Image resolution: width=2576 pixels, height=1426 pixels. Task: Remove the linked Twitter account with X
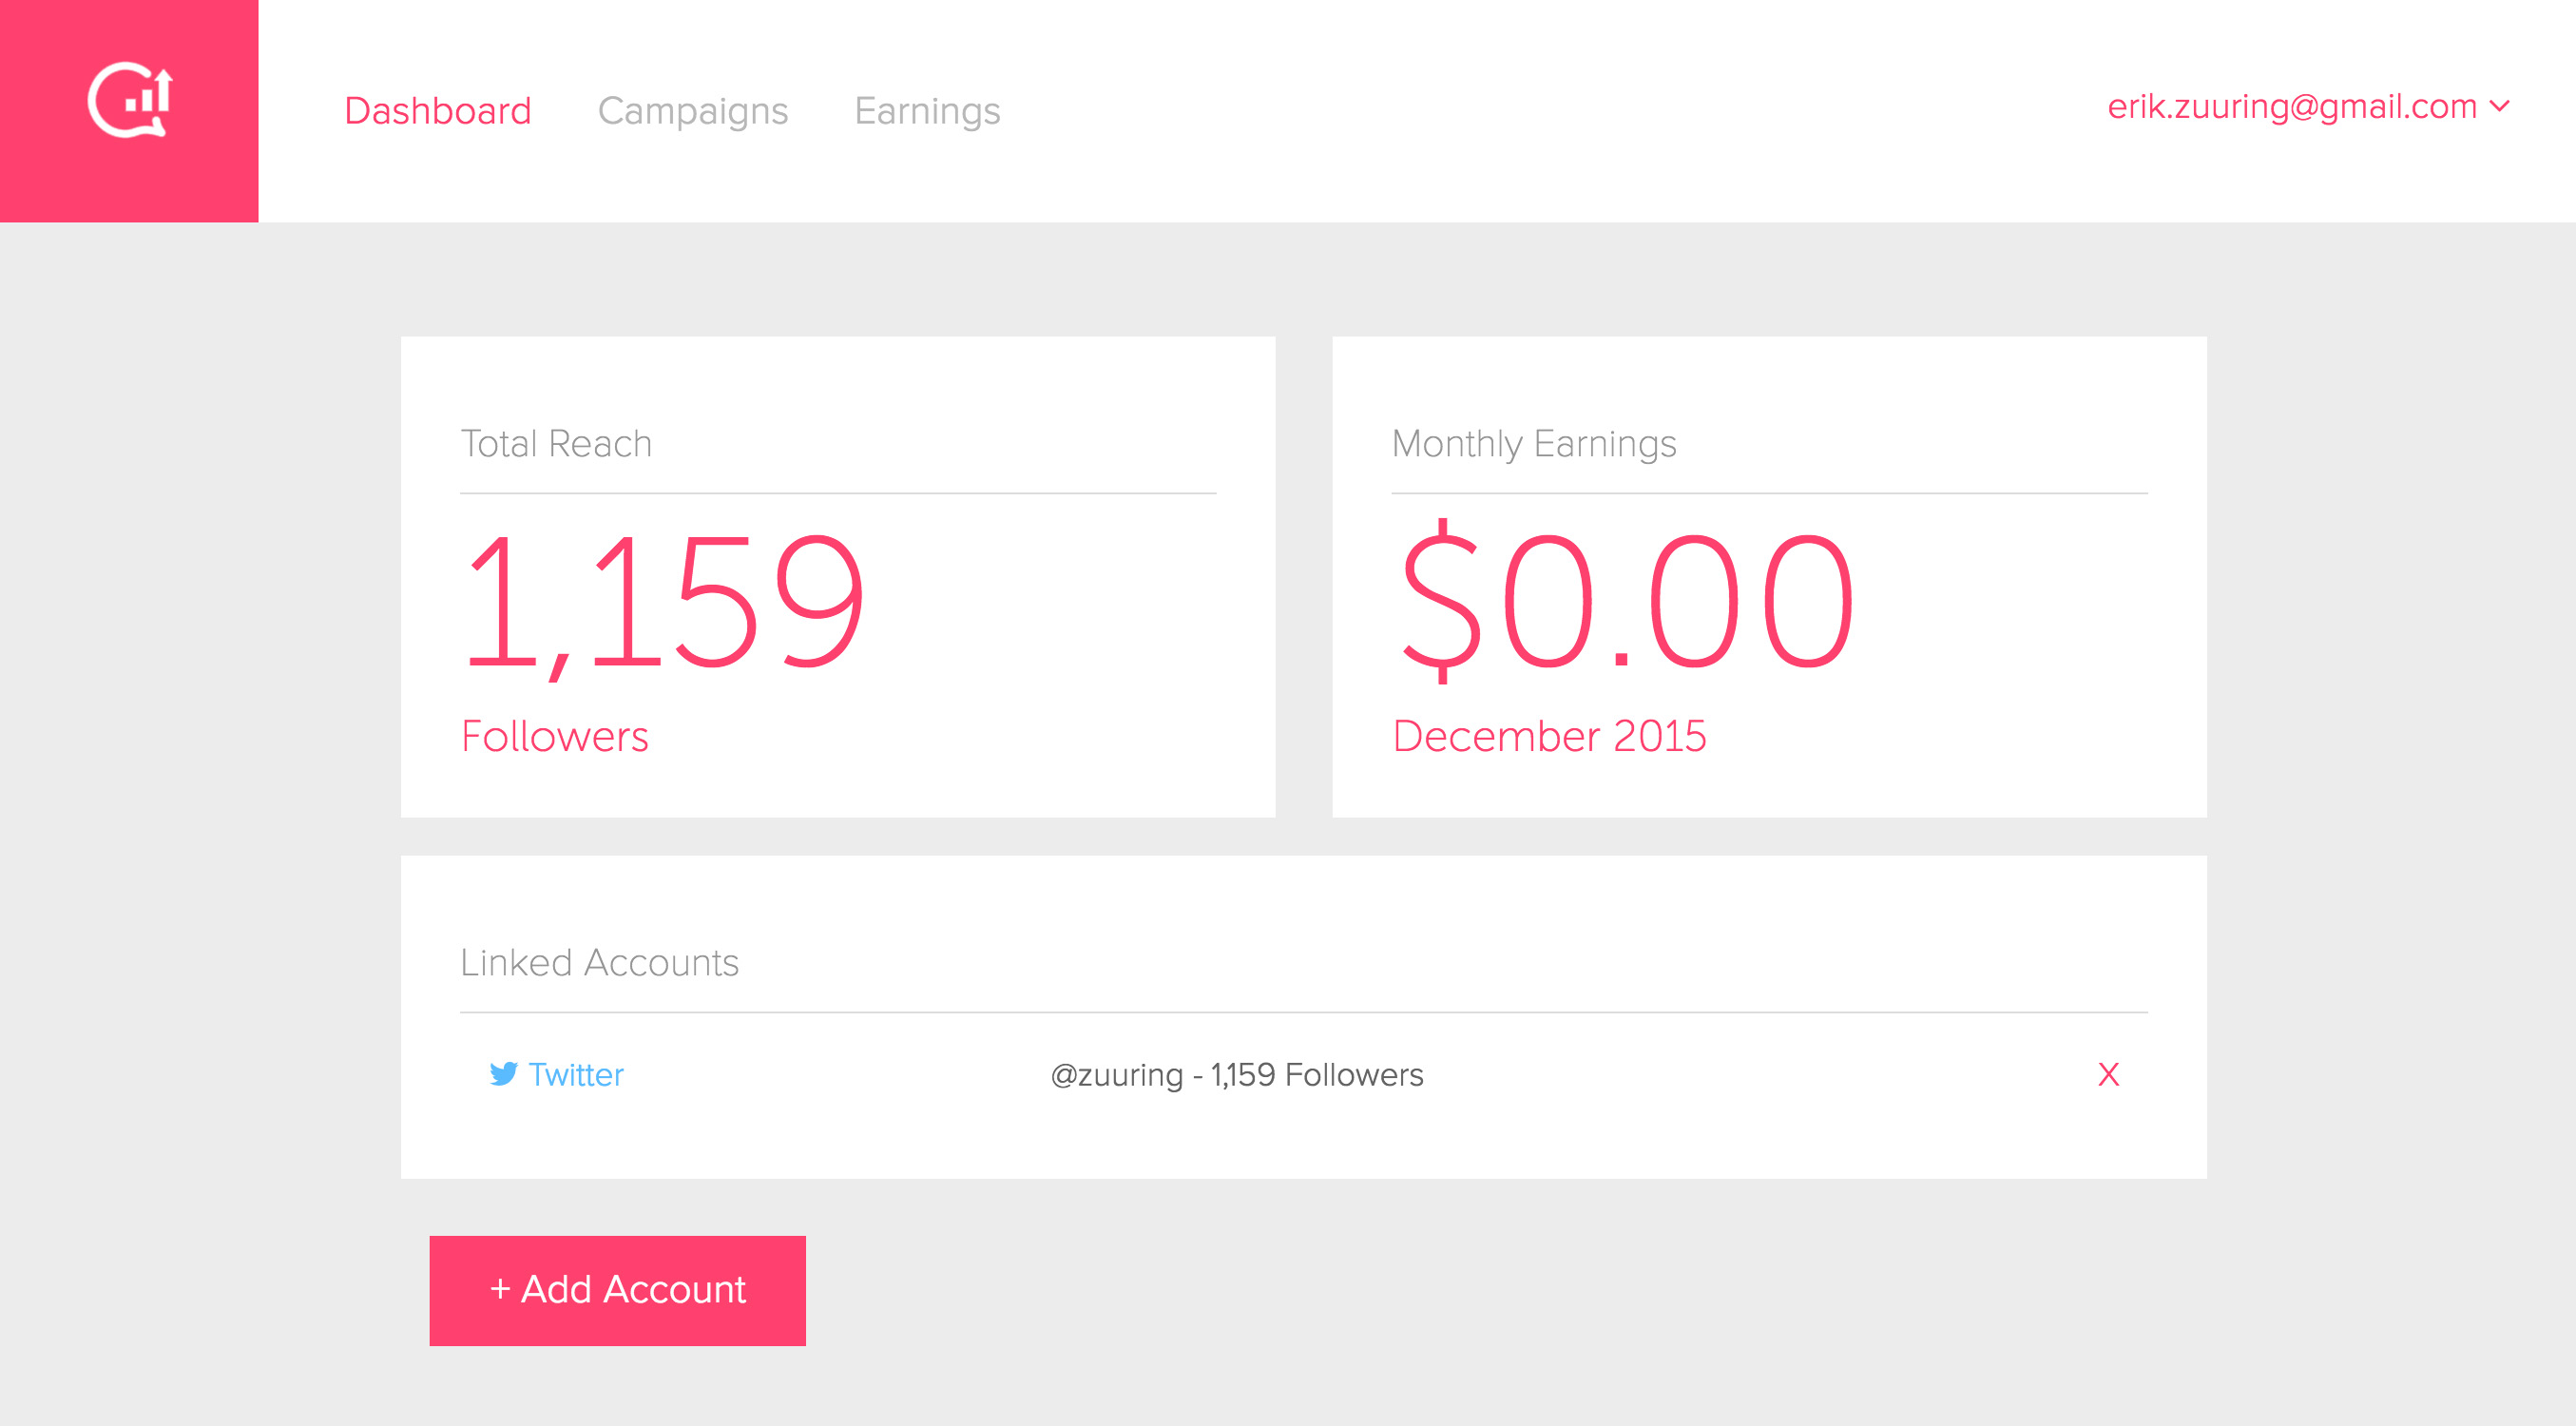pyautogui.click(x=2109, y=1074)
